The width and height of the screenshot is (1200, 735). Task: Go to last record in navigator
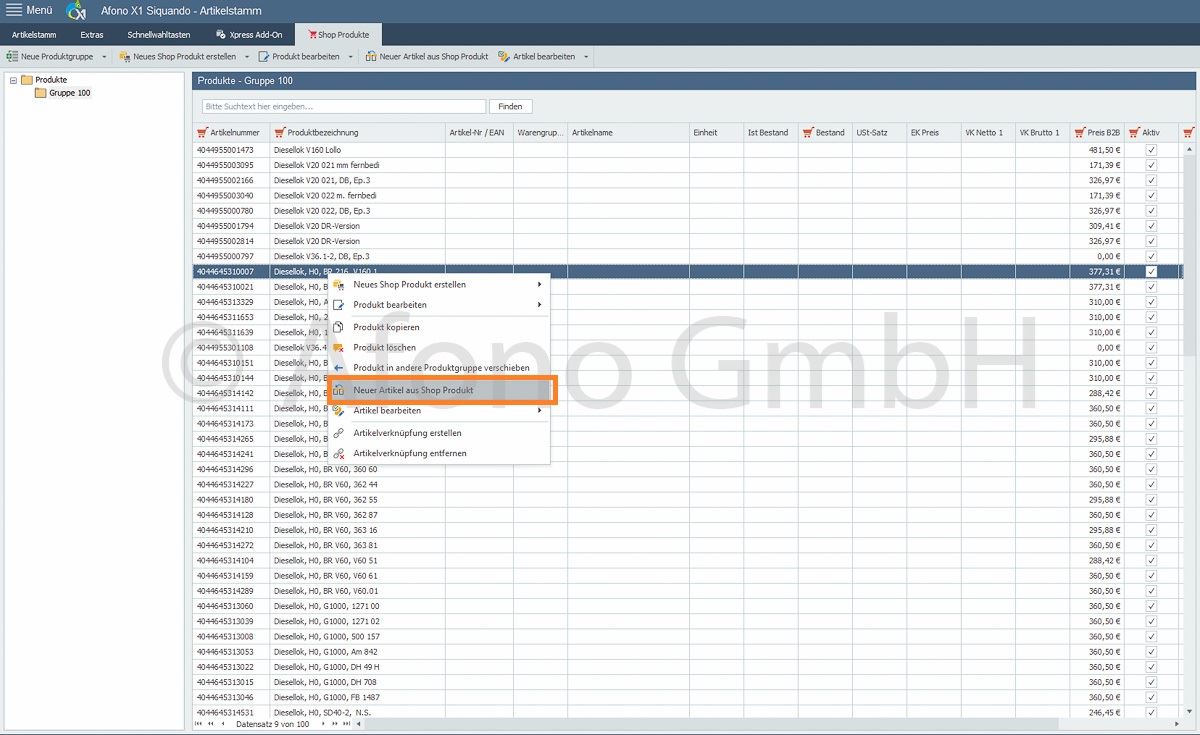347,723
